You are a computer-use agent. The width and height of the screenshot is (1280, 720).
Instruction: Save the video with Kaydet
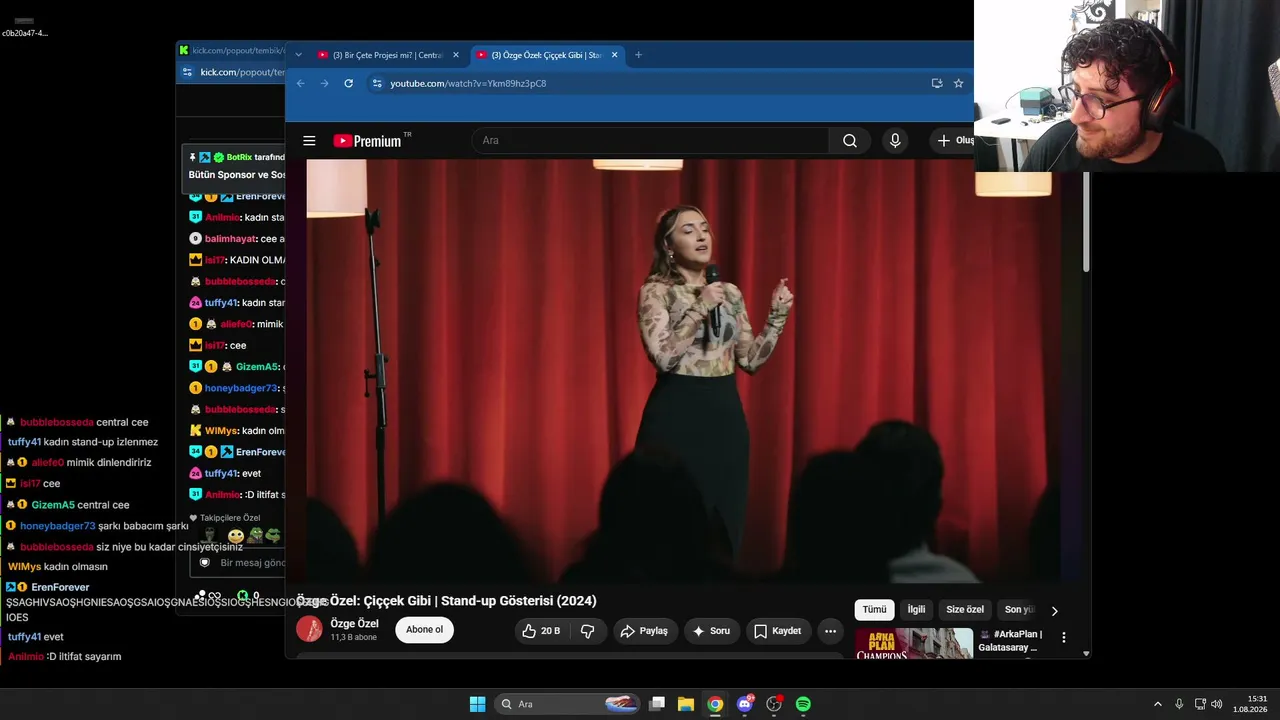(x=778, y=631)
